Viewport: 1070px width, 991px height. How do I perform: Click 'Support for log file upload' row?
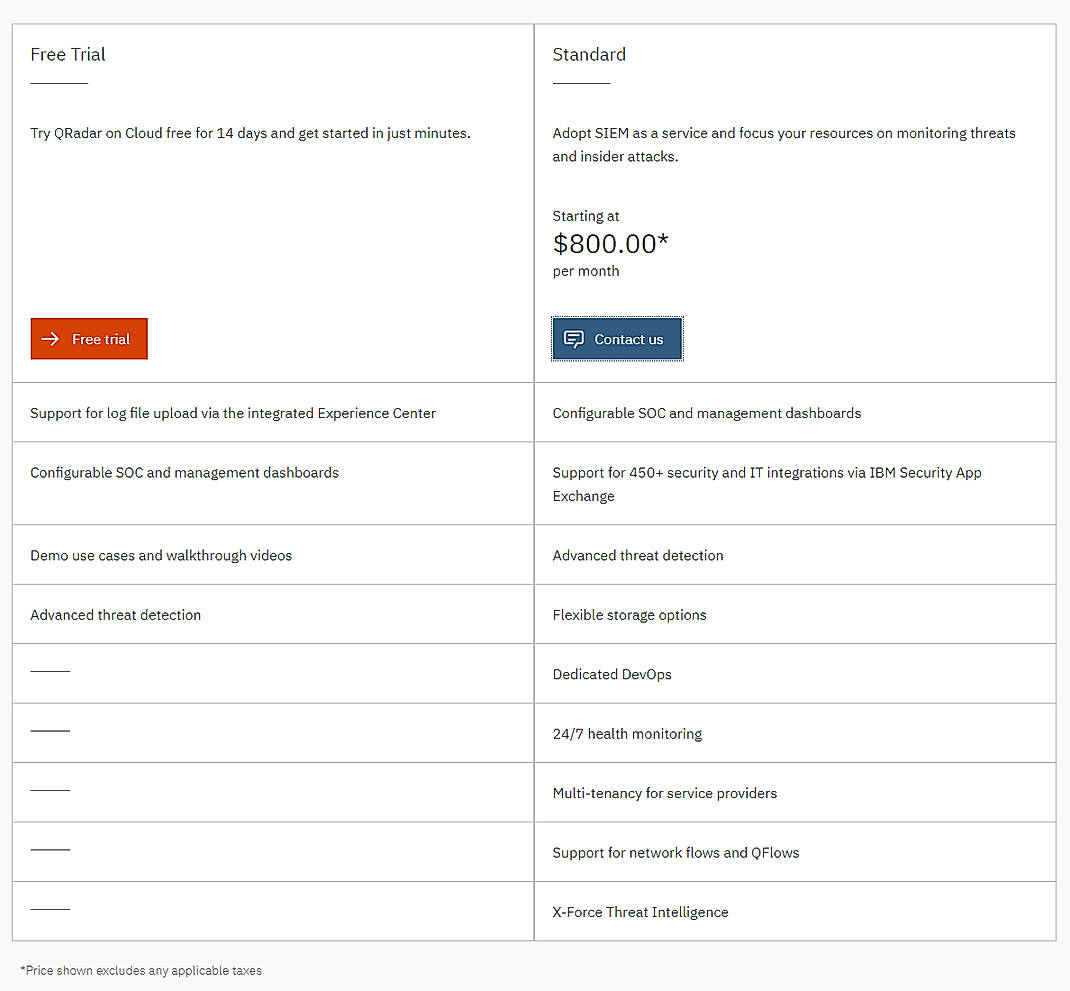273,412
